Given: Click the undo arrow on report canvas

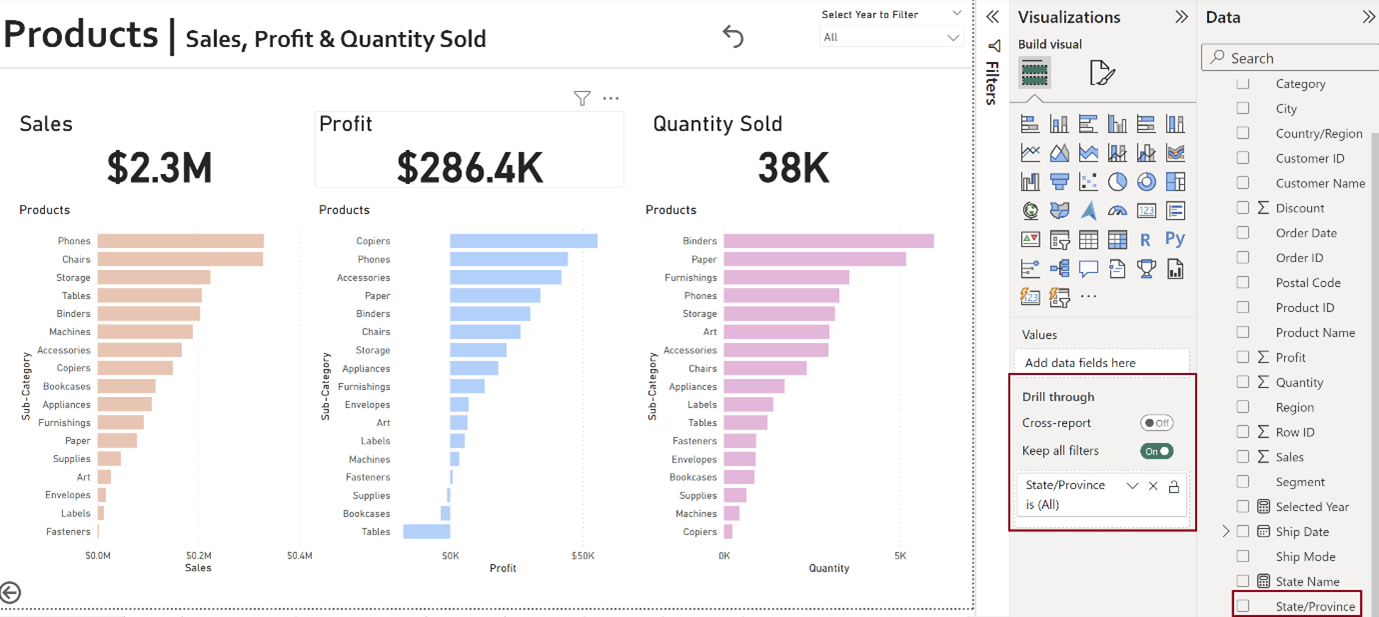Looking at the screenshot, I should tap(733, 37).
